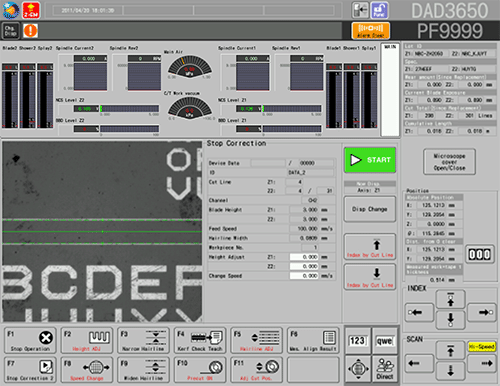Click the blue padlock function icon

click(x=379, y=10)
